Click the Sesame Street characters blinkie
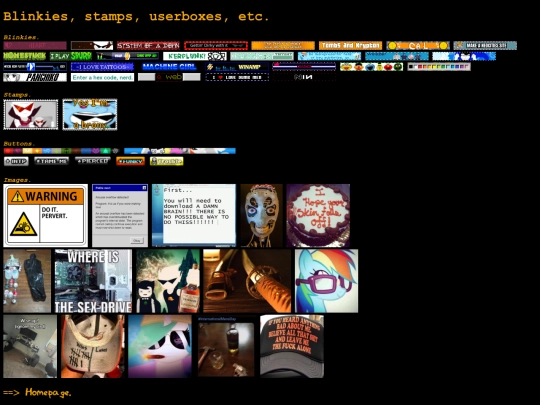Screen dimensions: 540x405 coord(371,67)
